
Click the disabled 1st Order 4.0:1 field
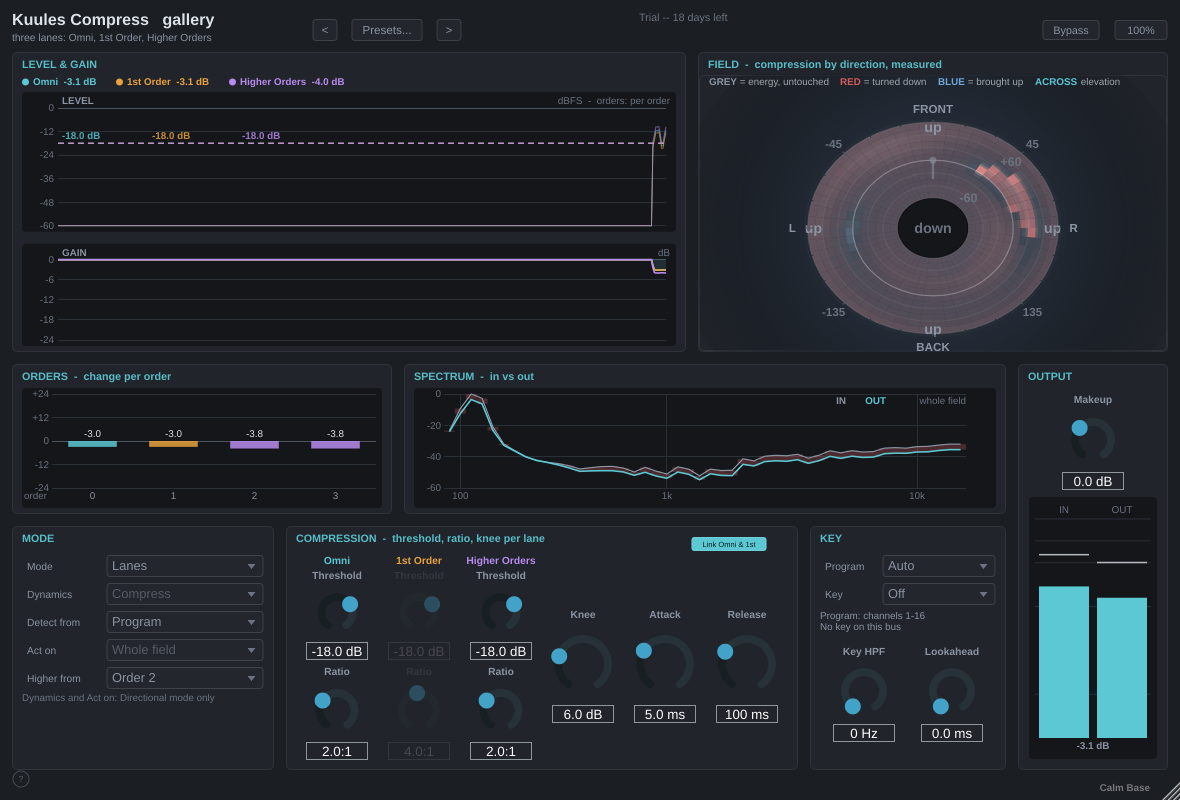[x=419, y=751]
